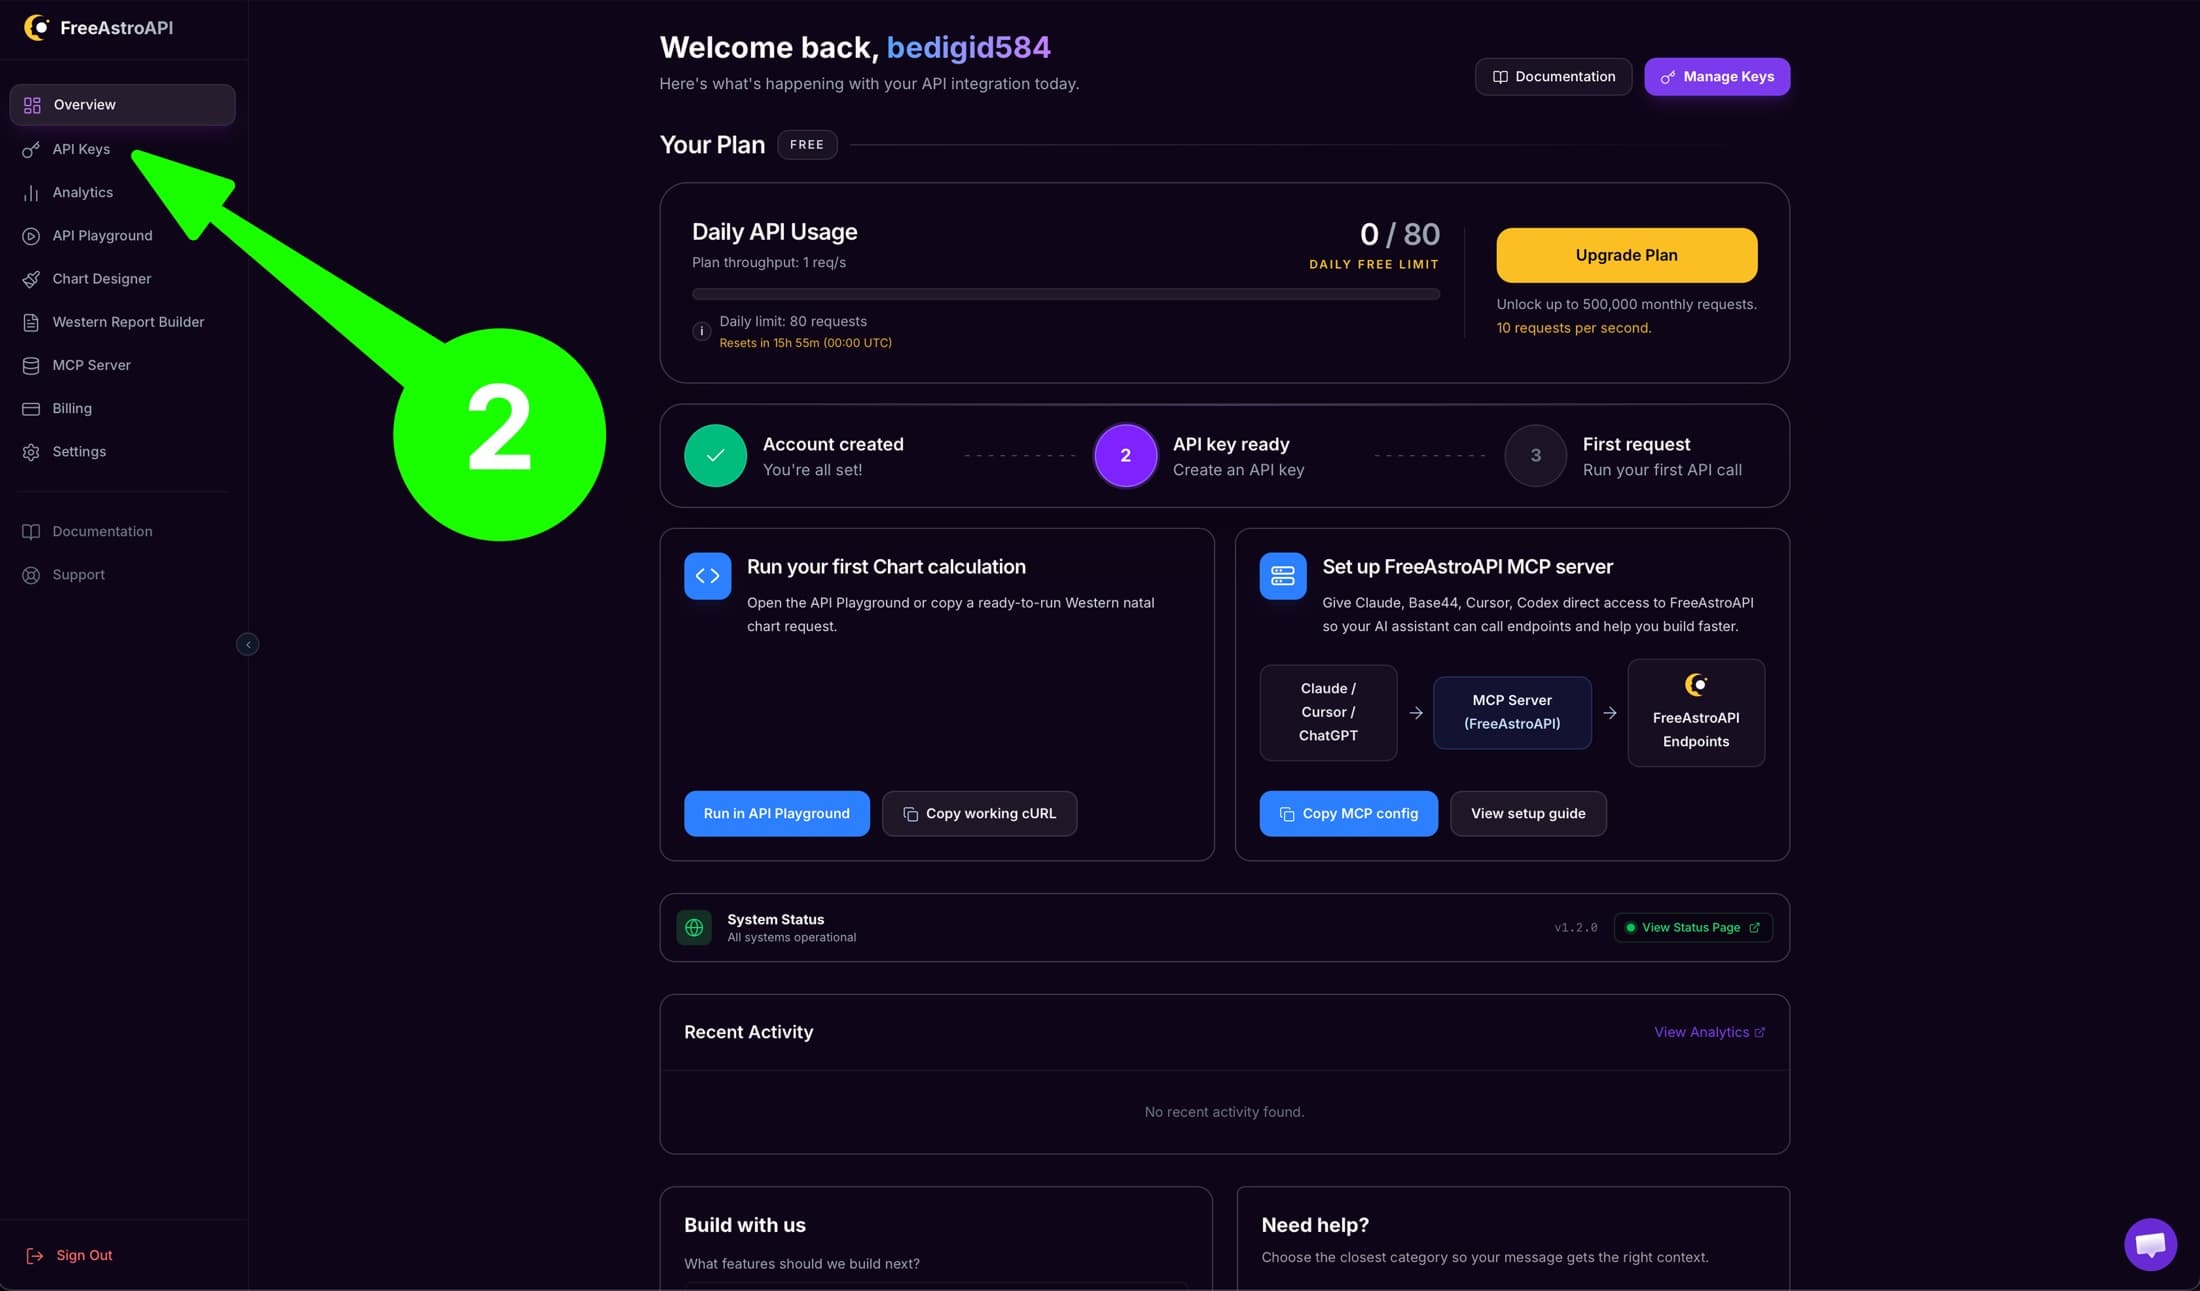
Task: Click the 'API key ready' step title
Action: coord(1231,444)
